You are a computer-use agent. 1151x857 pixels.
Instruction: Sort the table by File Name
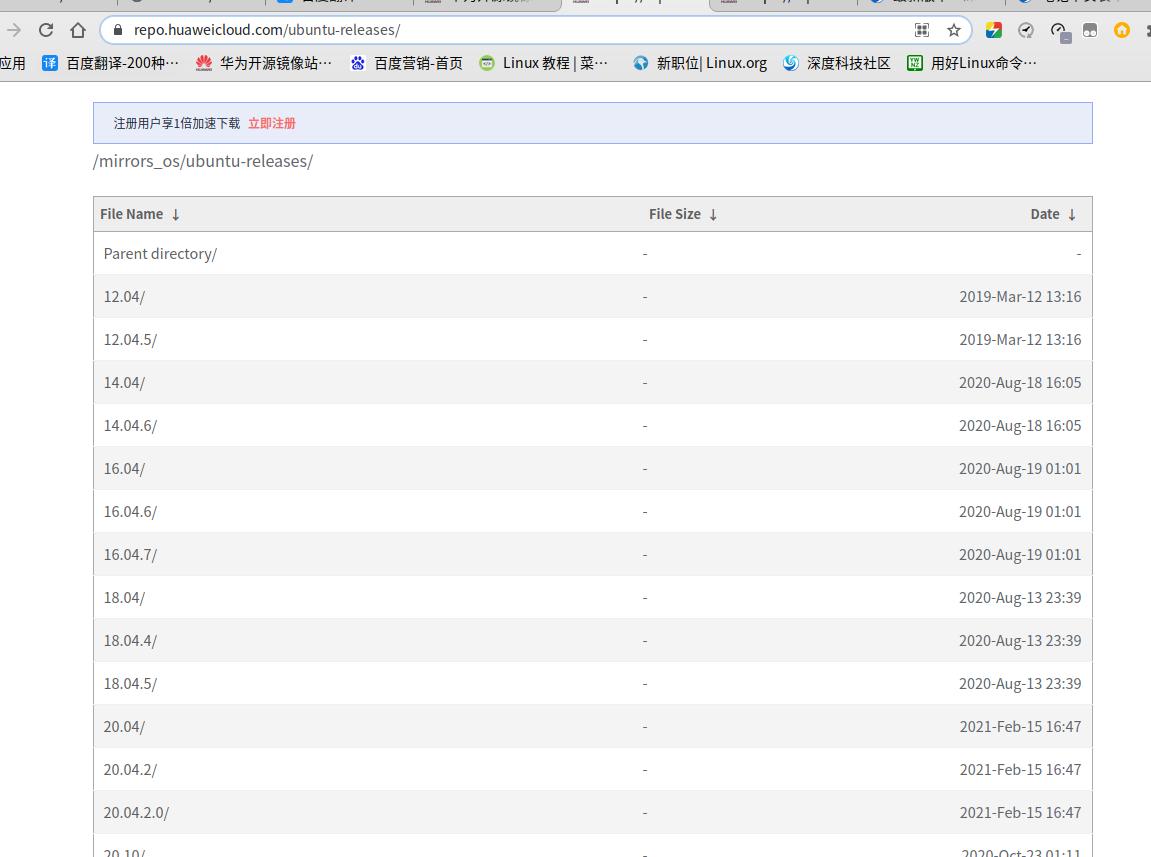click(139, 214)
